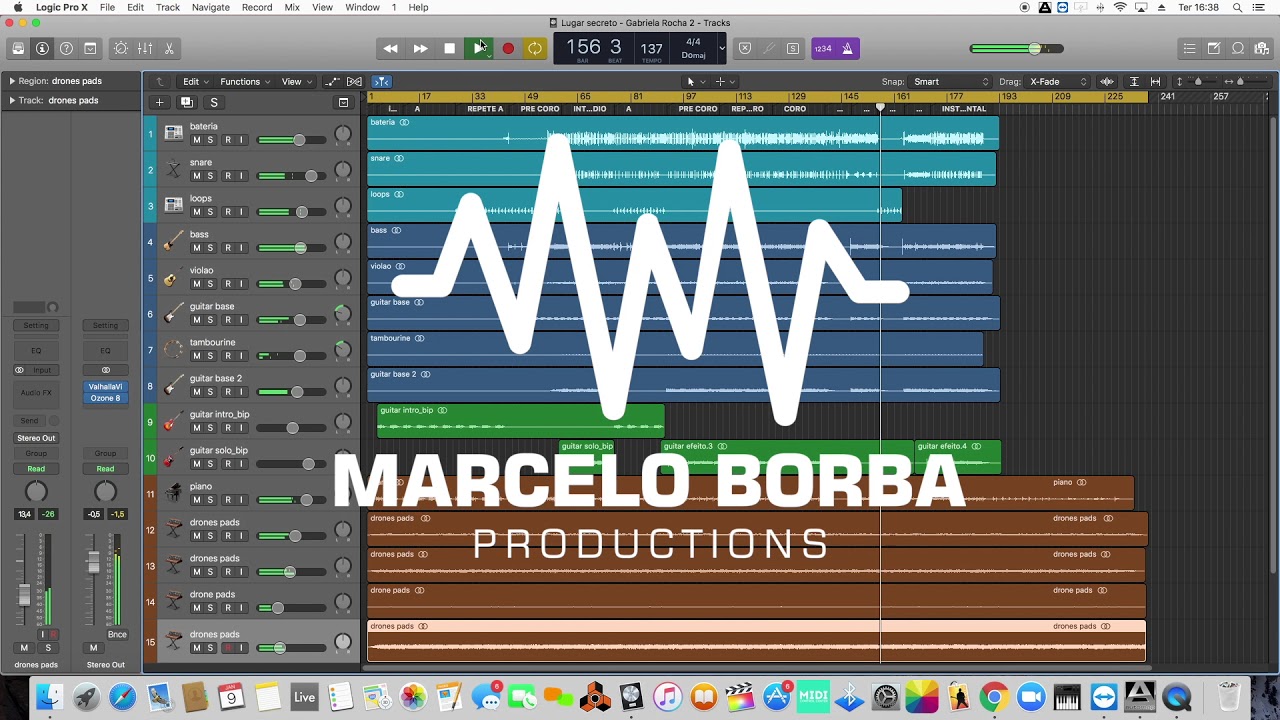Open the File menu

tap(107, 7)
